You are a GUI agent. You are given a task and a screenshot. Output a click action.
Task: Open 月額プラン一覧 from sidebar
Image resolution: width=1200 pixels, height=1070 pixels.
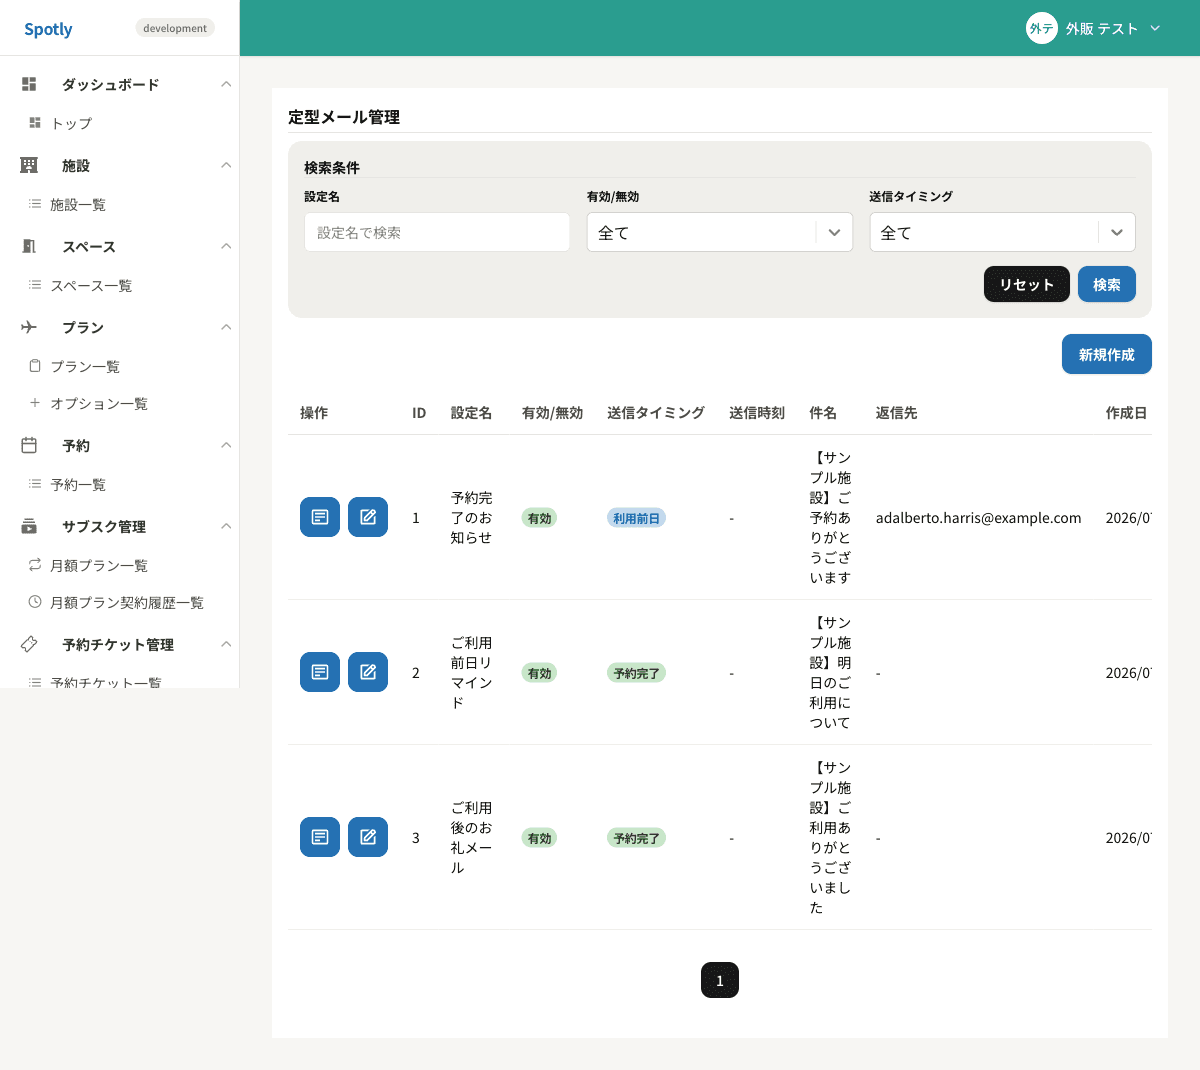99,565
